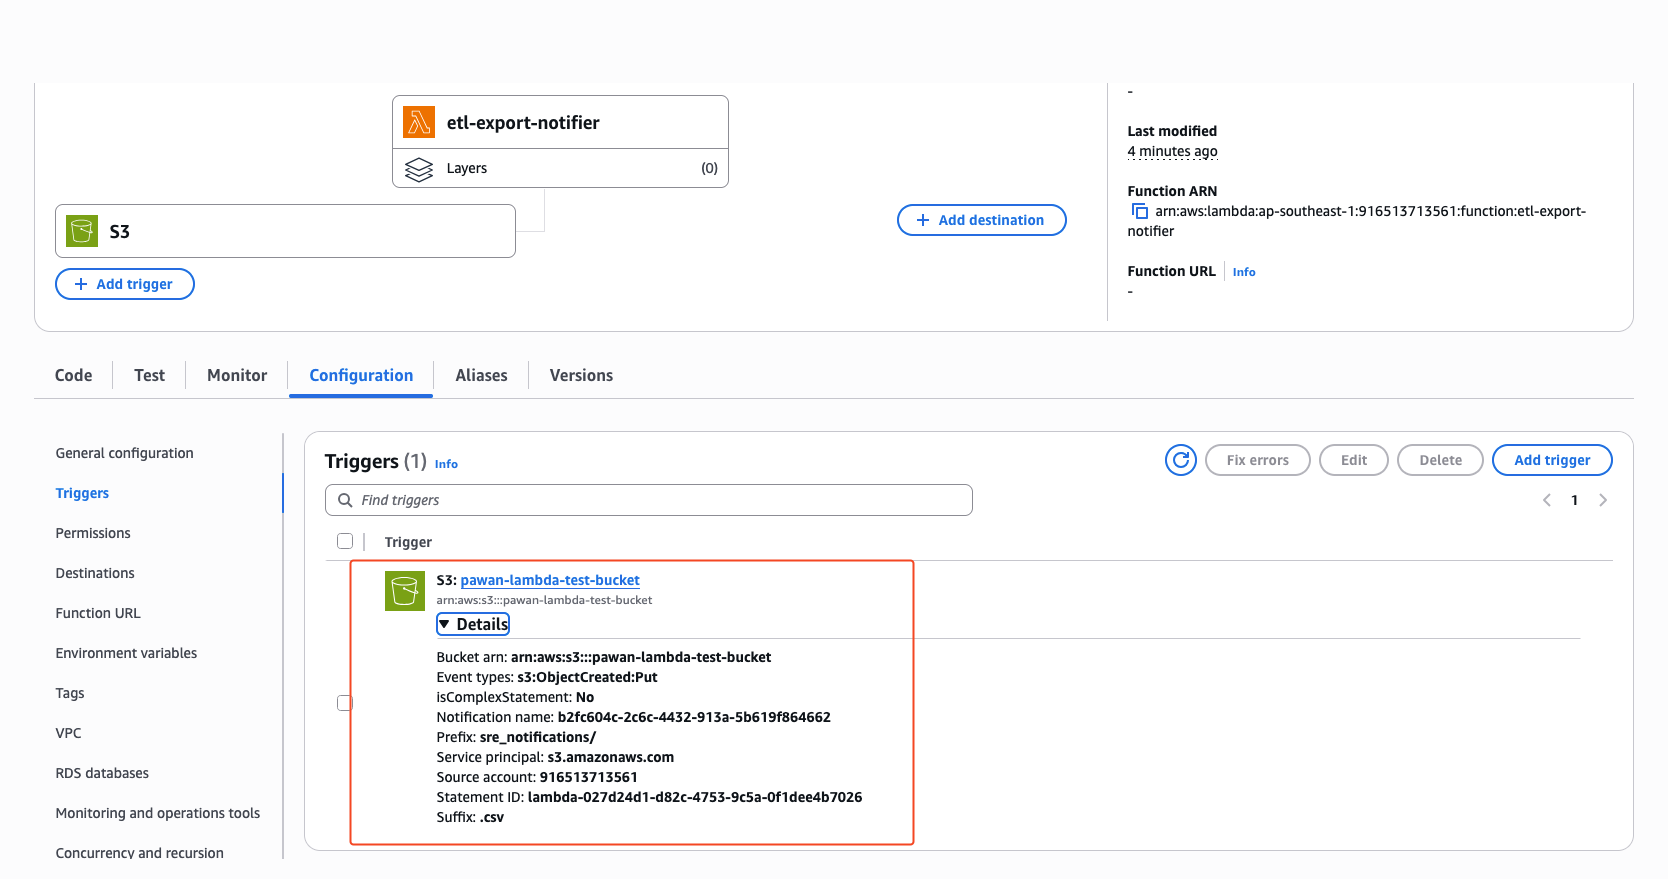Click the Fix errors button
The image size is (1668, 879).
tap(1258, 460)
